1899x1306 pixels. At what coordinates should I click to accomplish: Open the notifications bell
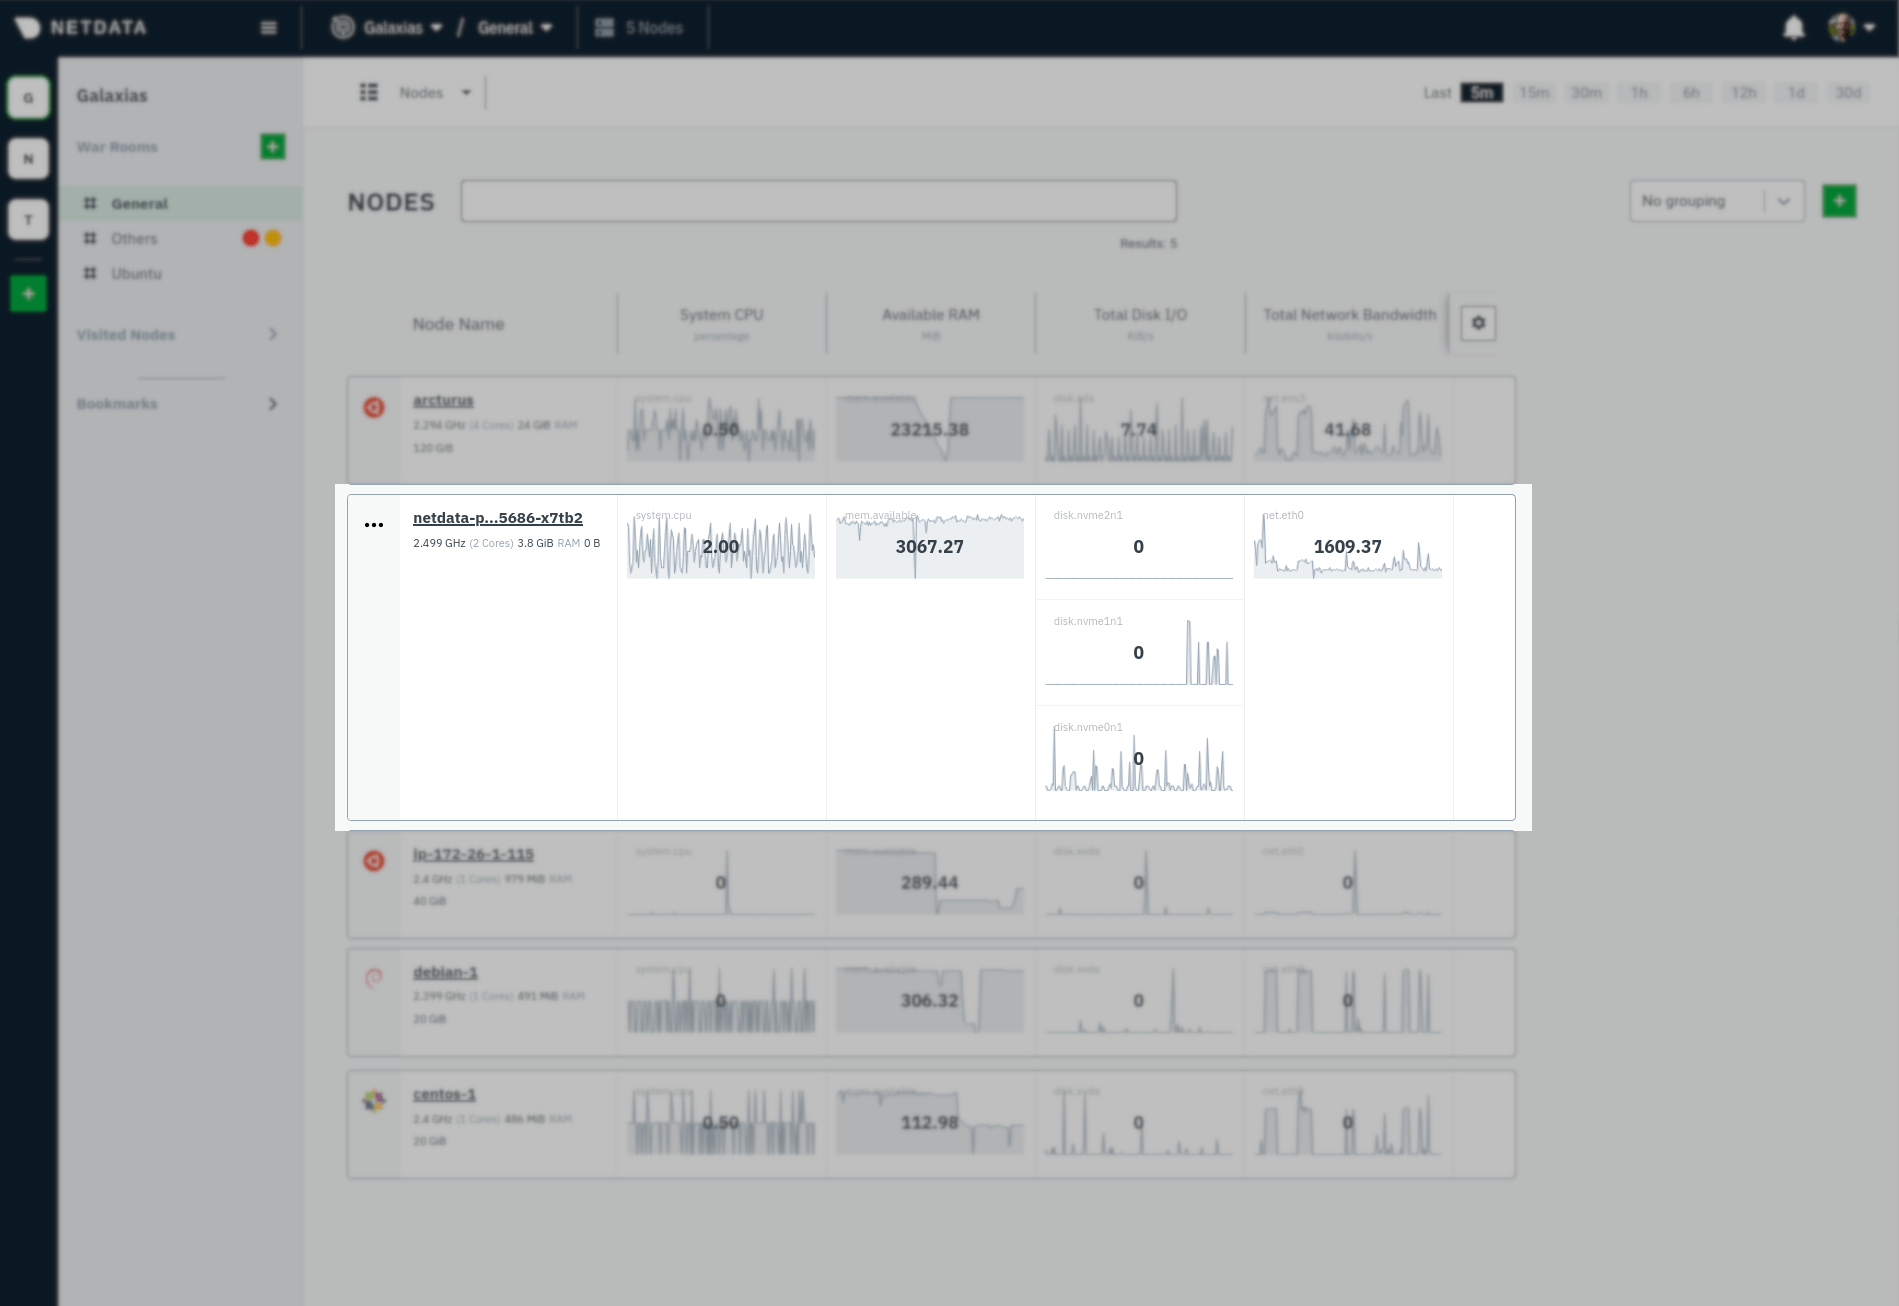click(x=1794, y=28)
